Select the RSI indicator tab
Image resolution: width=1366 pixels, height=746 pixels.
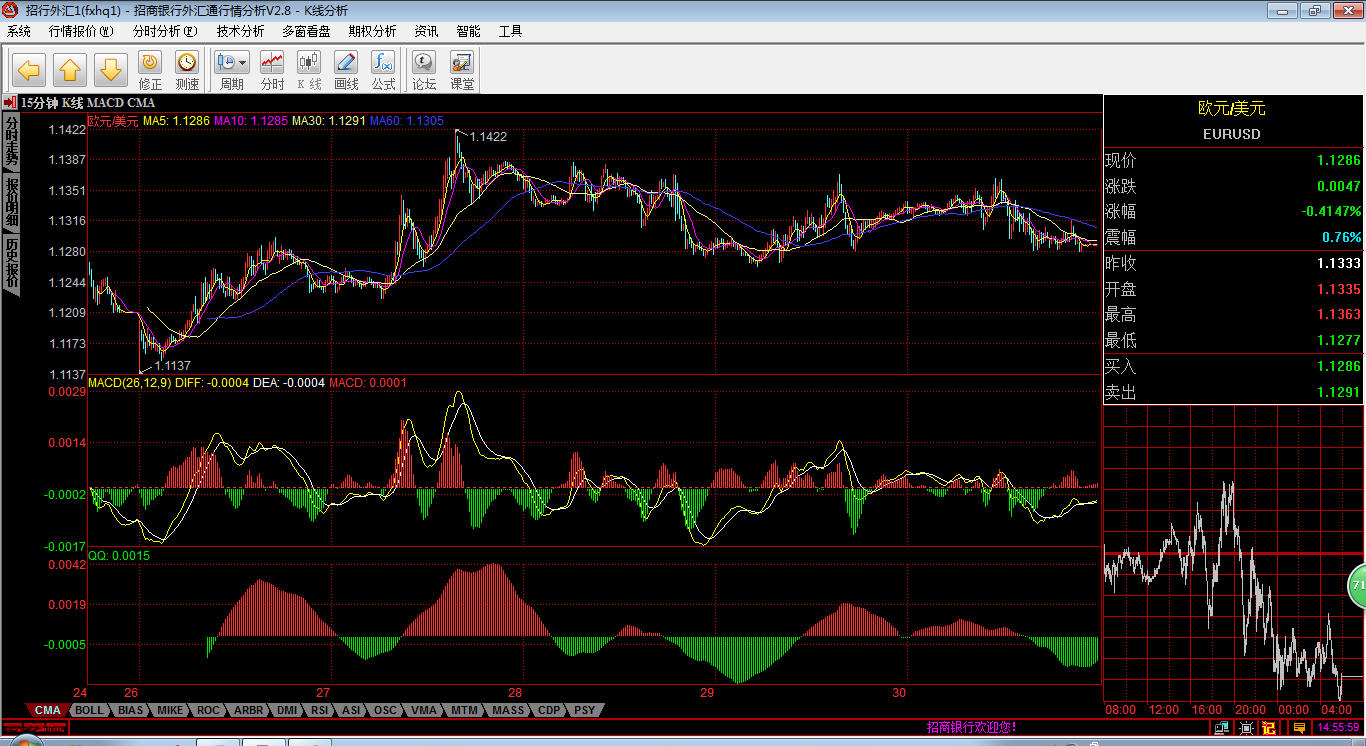click(x=319, y=710)
